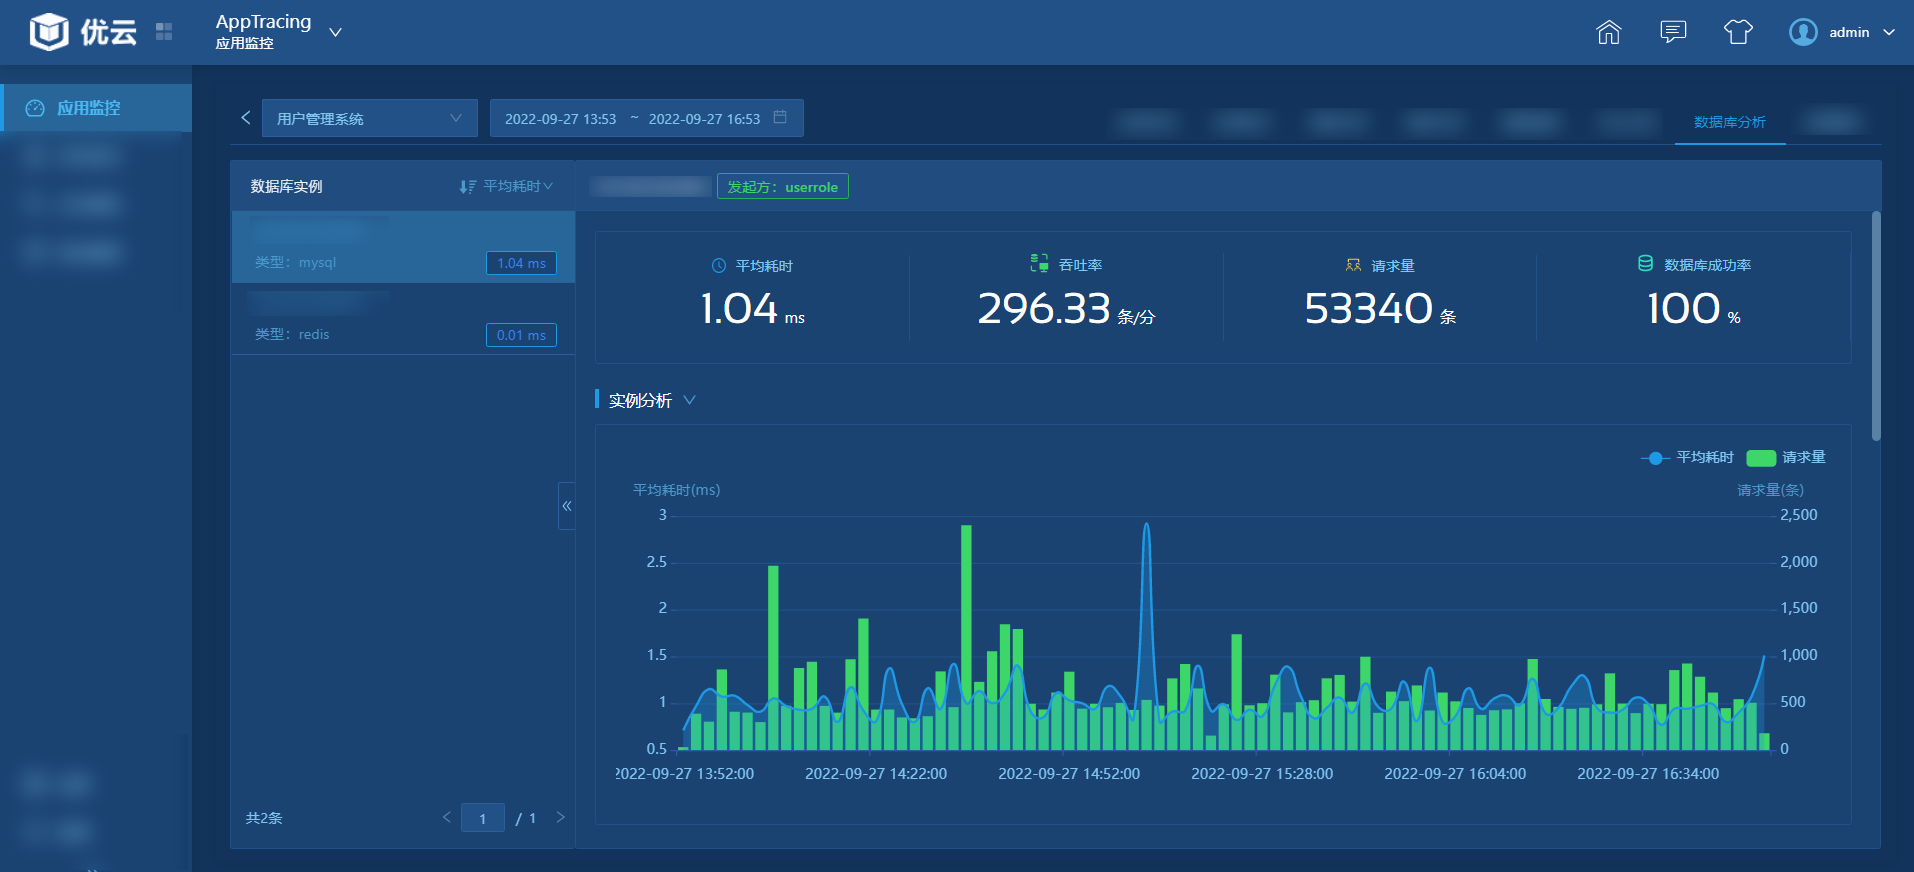Click the 平均耗时(ms) axis title

(676, 490)
